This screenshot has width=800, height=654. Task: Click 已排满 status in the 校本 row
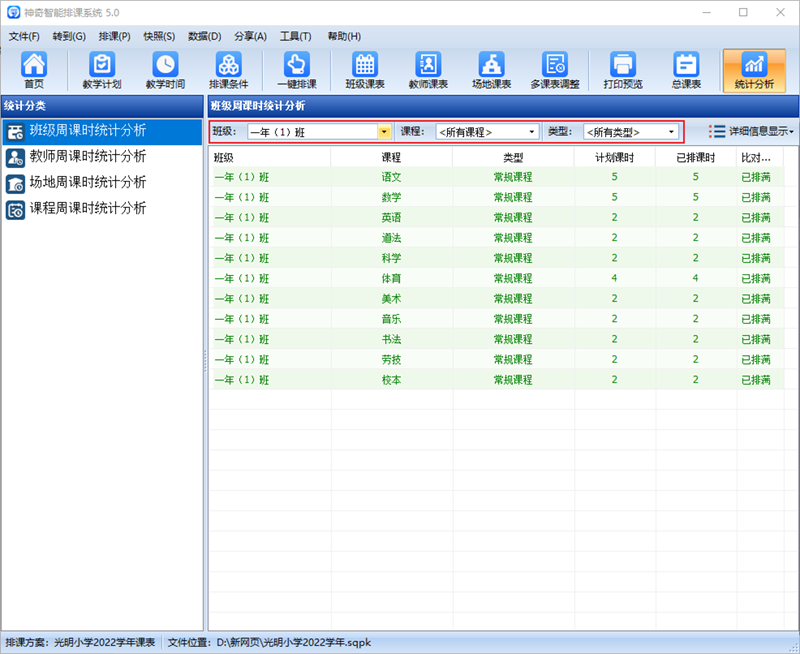coord(756,380)
